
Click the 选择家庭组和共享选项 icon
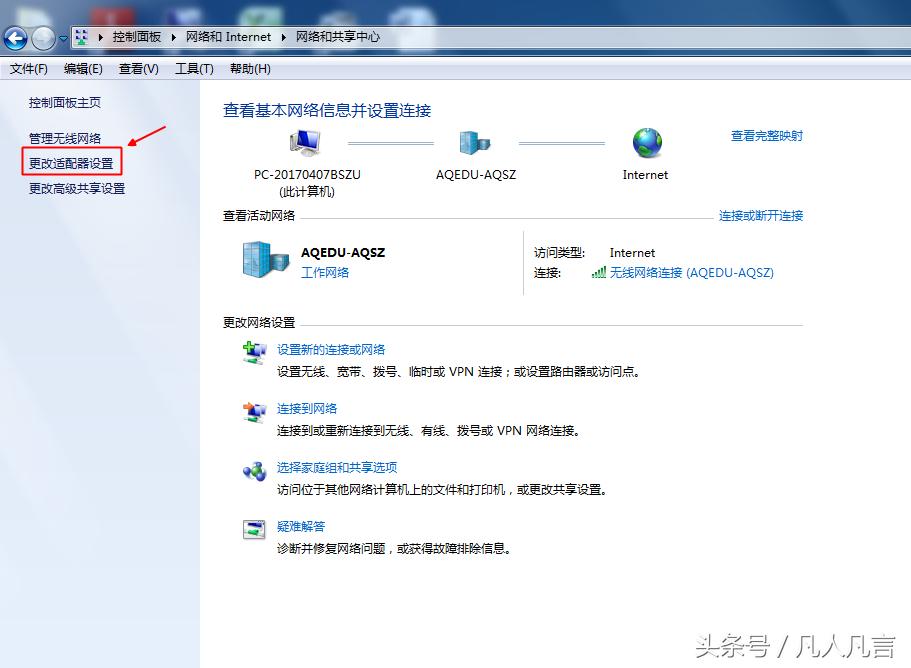[x=254, y=469]
